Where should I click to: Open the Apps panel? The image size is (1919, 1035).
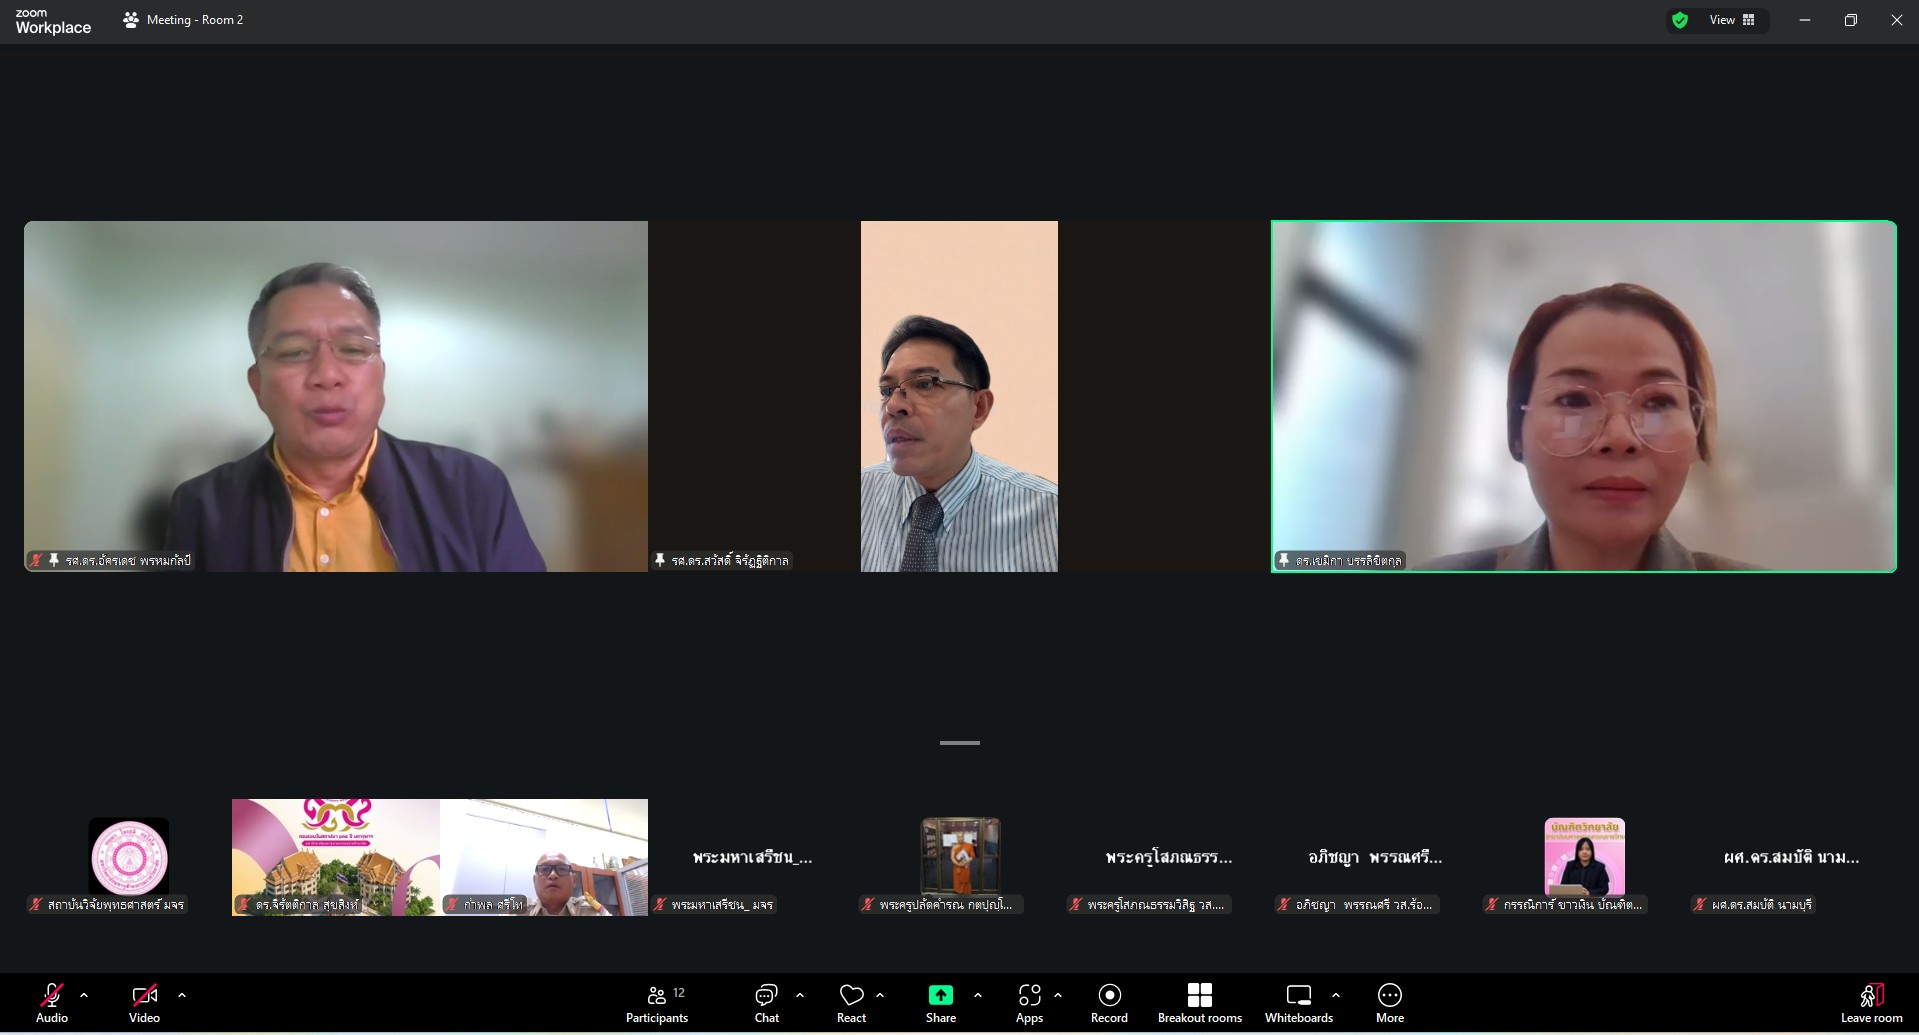pos(1029,1003)
